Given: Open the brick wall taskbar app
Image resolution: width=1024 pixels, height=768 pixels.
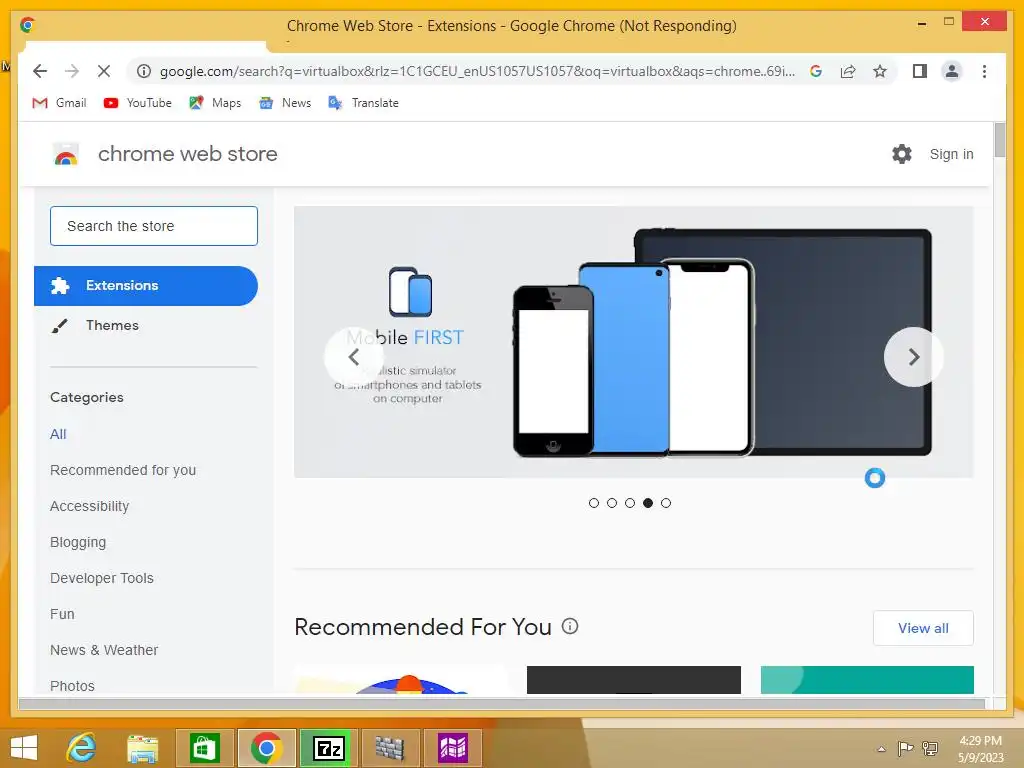Looking at the screenshot, I should (x=390, y=748).
